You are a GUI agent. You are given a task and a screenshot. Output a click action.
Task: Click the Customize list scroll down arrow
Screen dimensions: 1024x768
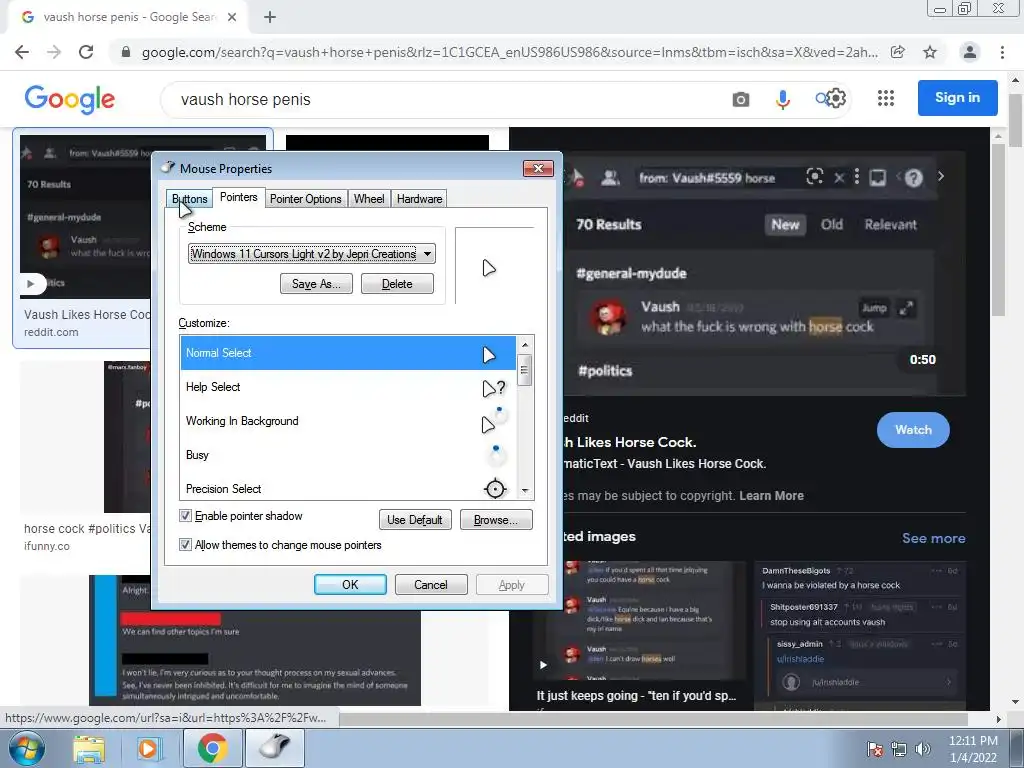[x=525, y=491]
